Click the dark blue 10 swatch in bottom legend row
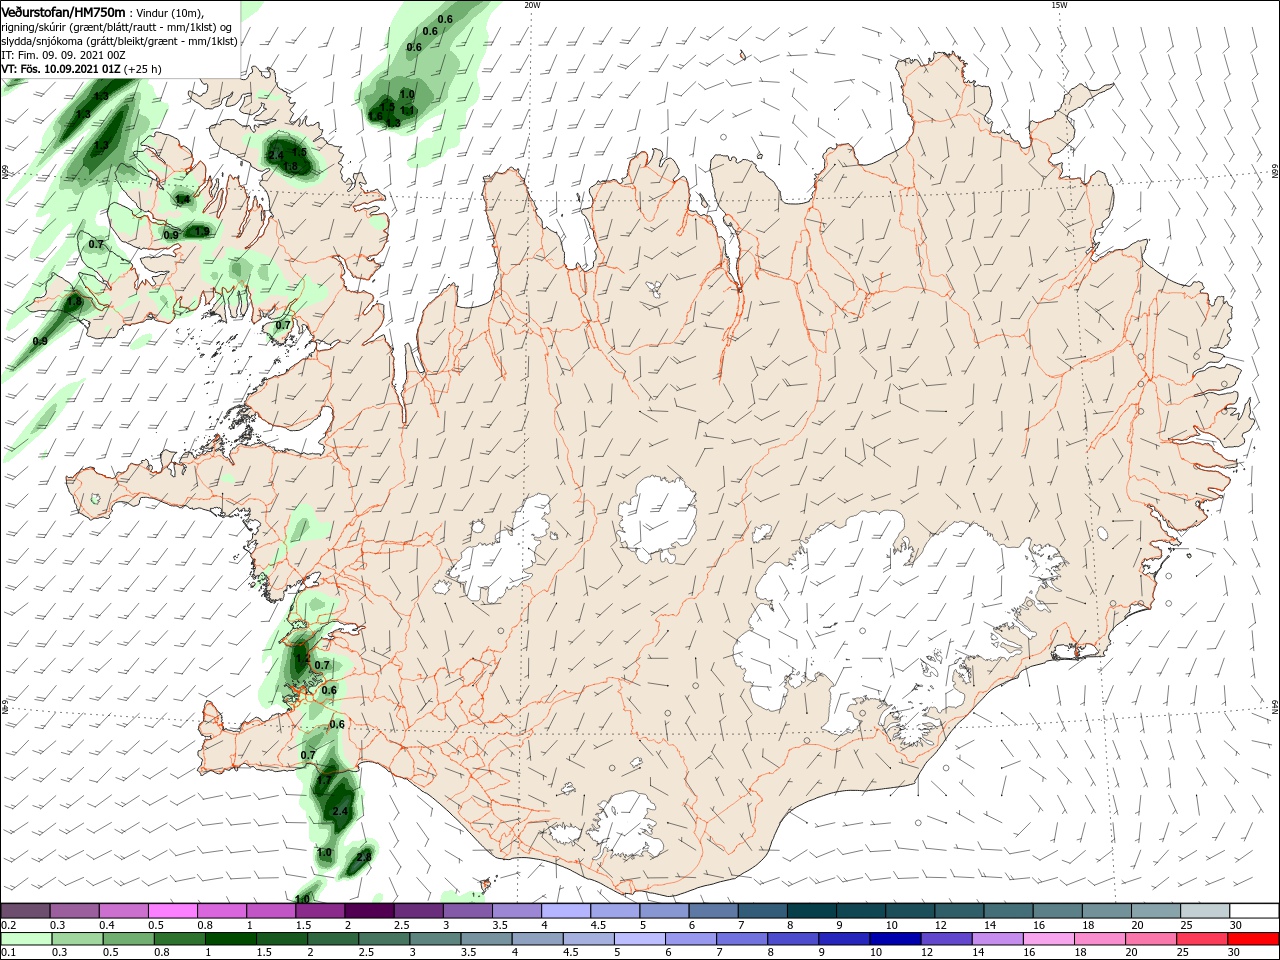 click(894, 939)
